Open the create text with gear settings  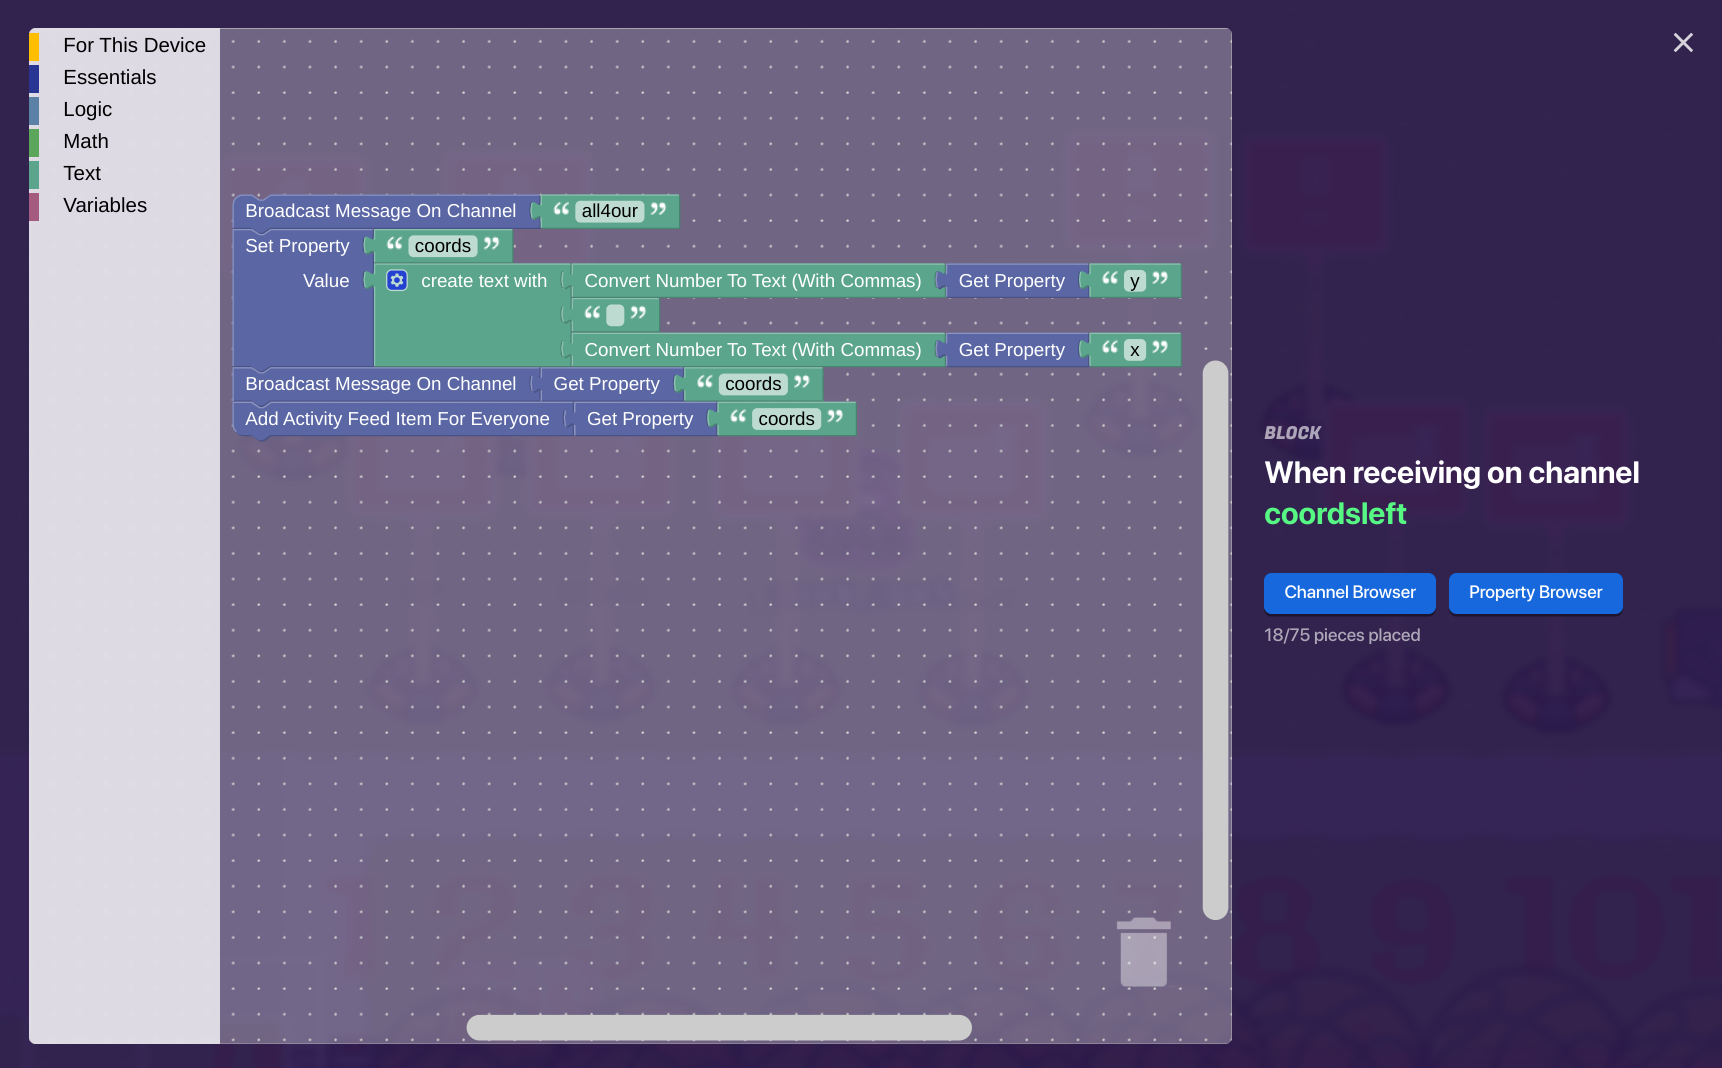[x=397, y=281]
